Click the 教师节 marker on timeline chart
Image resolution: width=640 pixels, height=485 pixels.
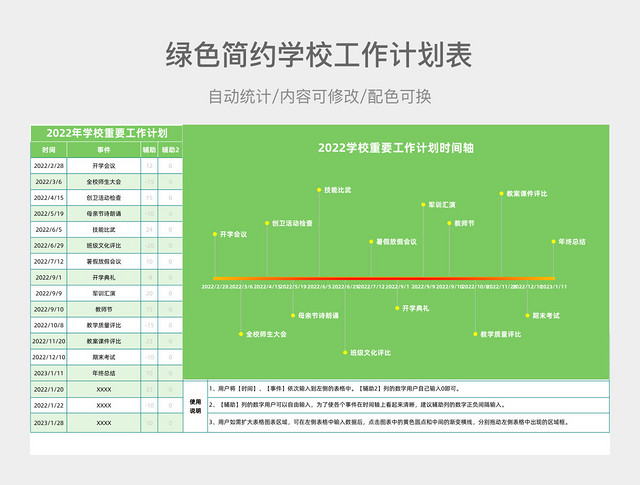[449, 223]
